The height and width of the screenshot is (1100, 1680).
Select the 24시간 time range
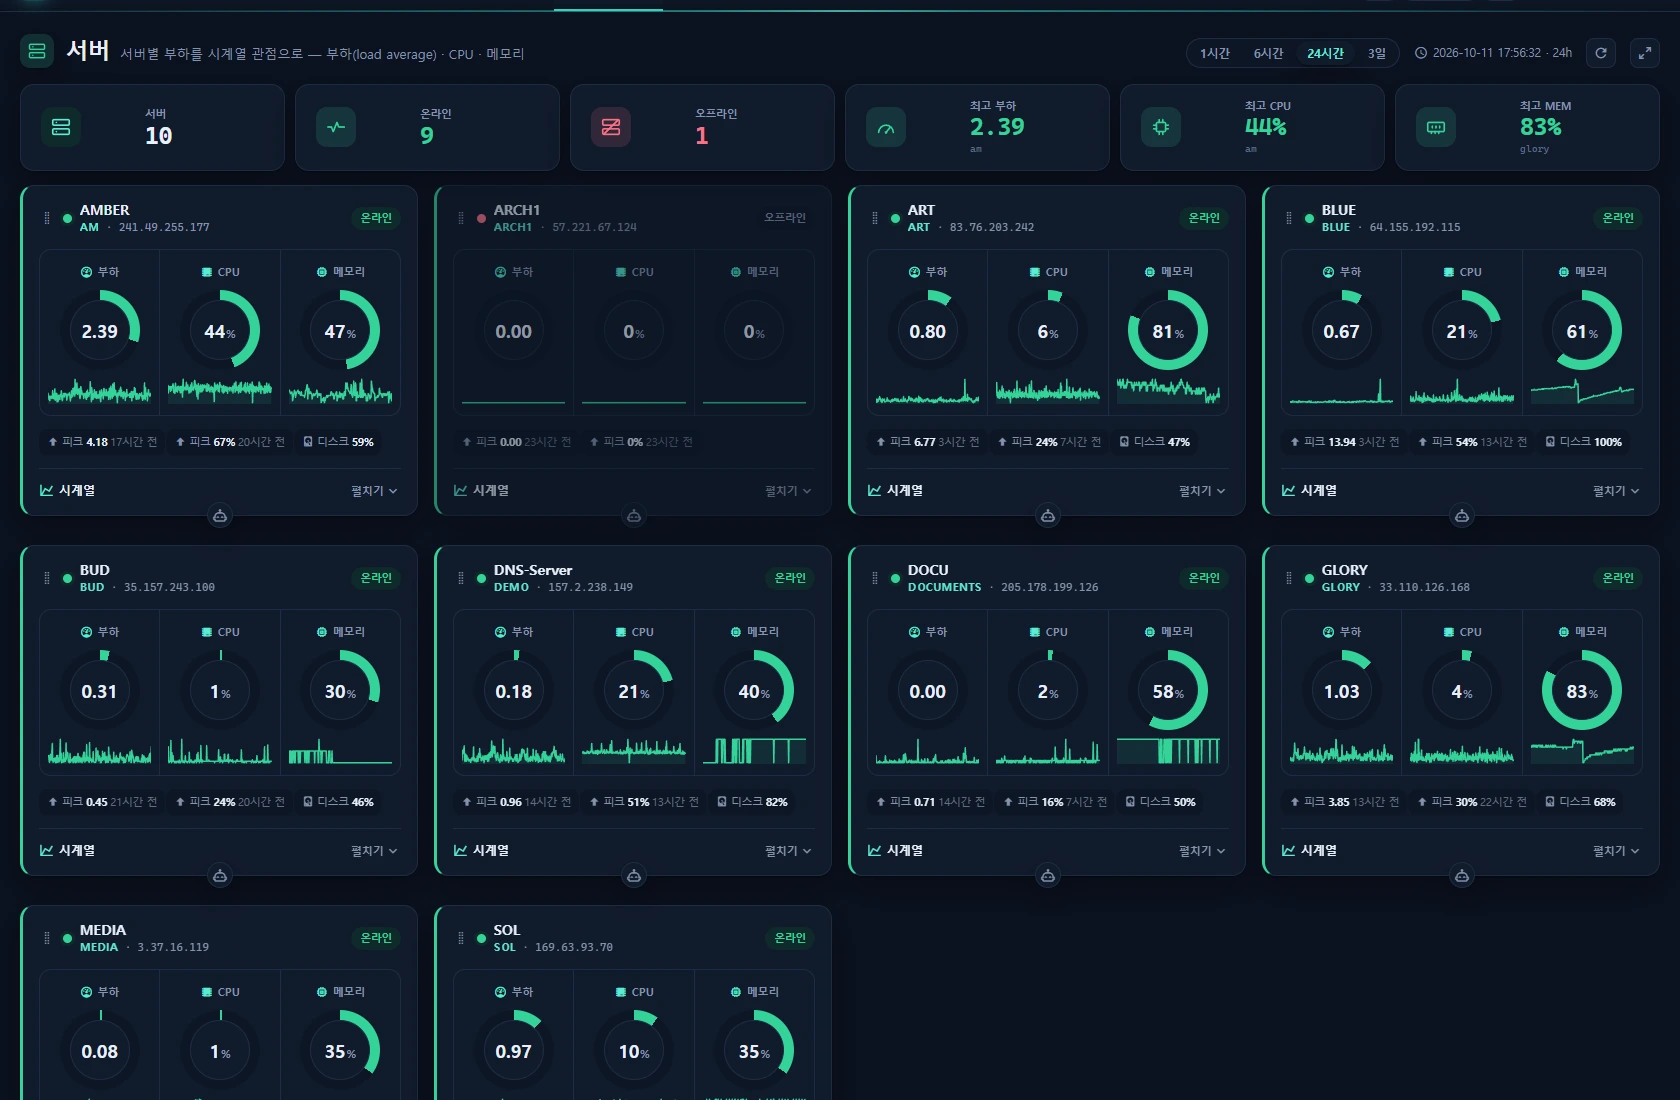point(1325,53)
